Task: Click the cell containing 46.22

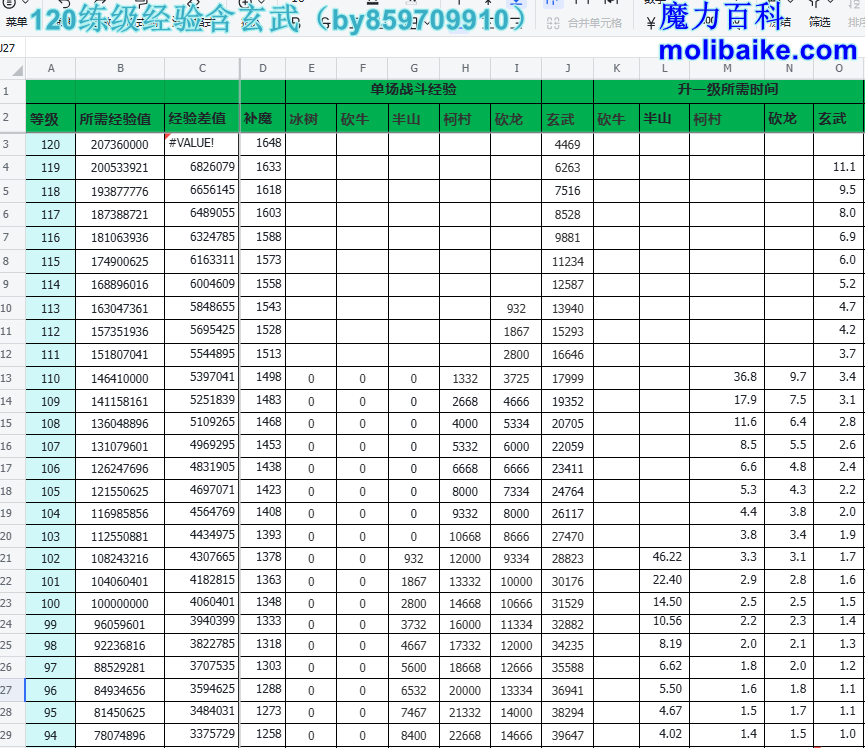Action: (x=664, y=557)
